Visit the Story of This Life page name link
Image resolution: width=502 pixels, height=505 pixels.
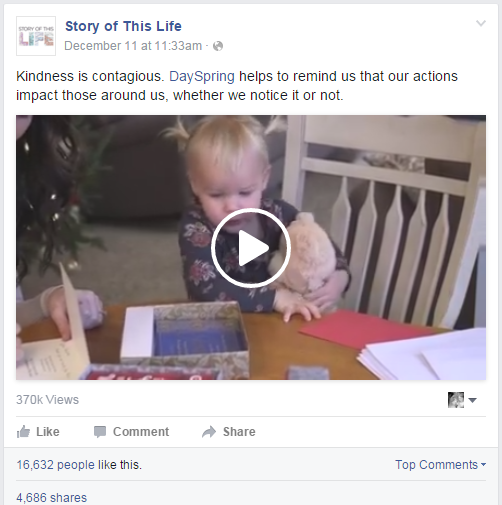[123, 26]
